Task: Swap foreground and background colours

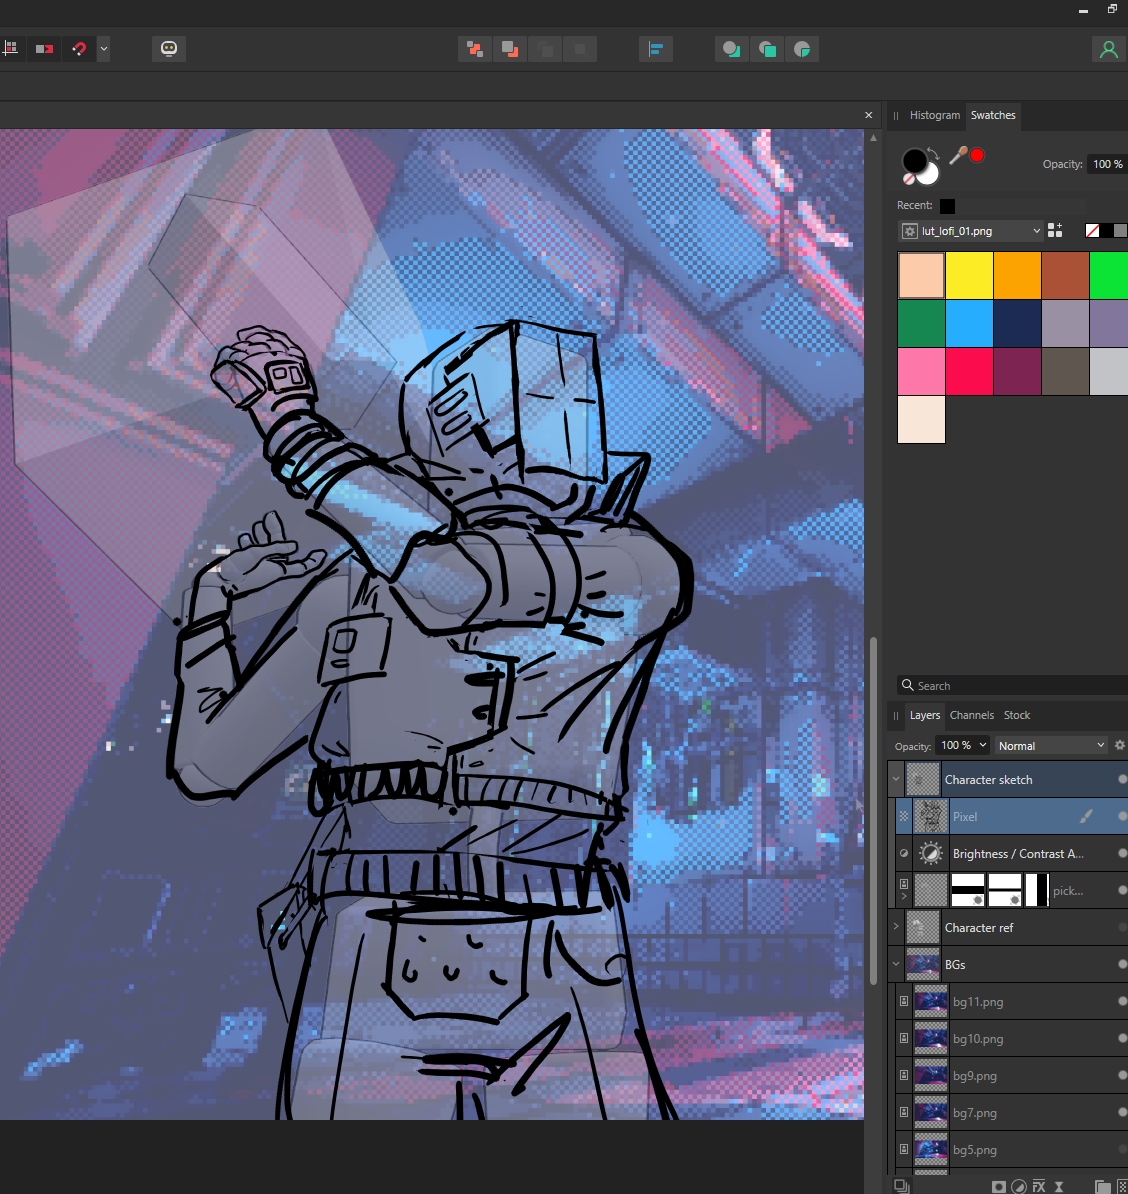Action: tap(933, 153)
